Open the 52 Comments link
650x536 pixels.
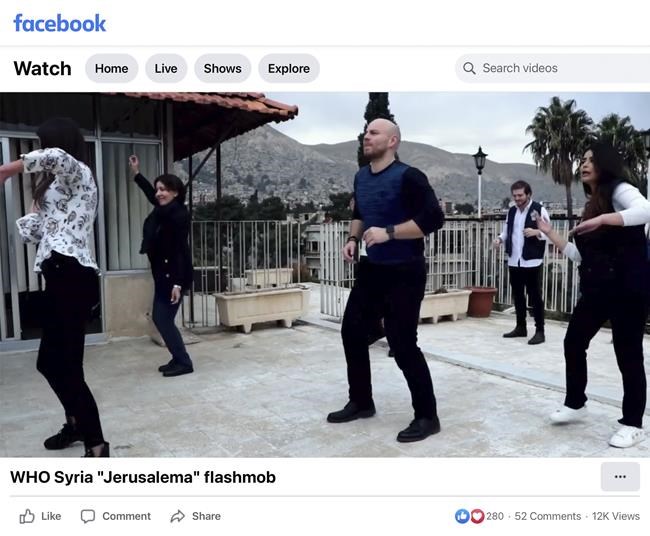coord(548,516)
